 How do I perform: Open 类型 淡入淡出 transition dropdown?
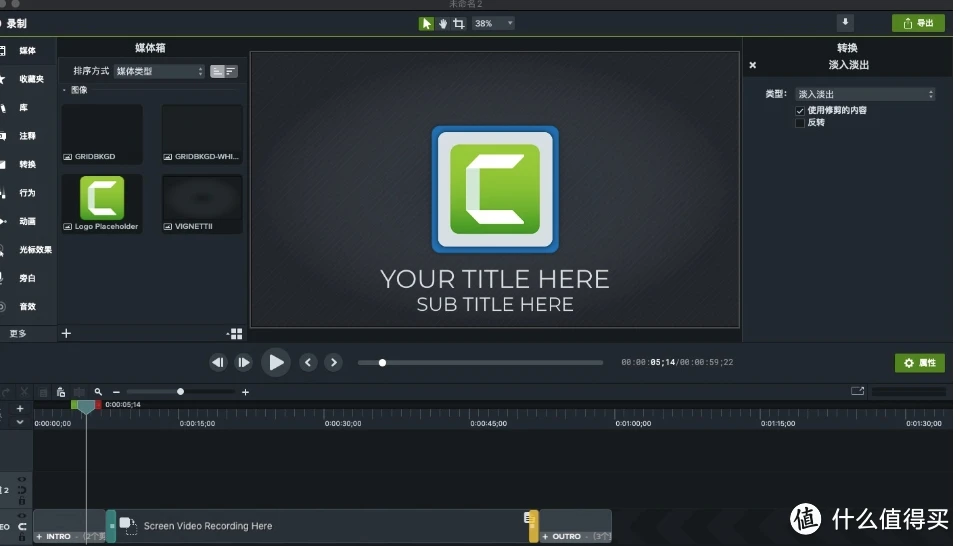(865, 94)
